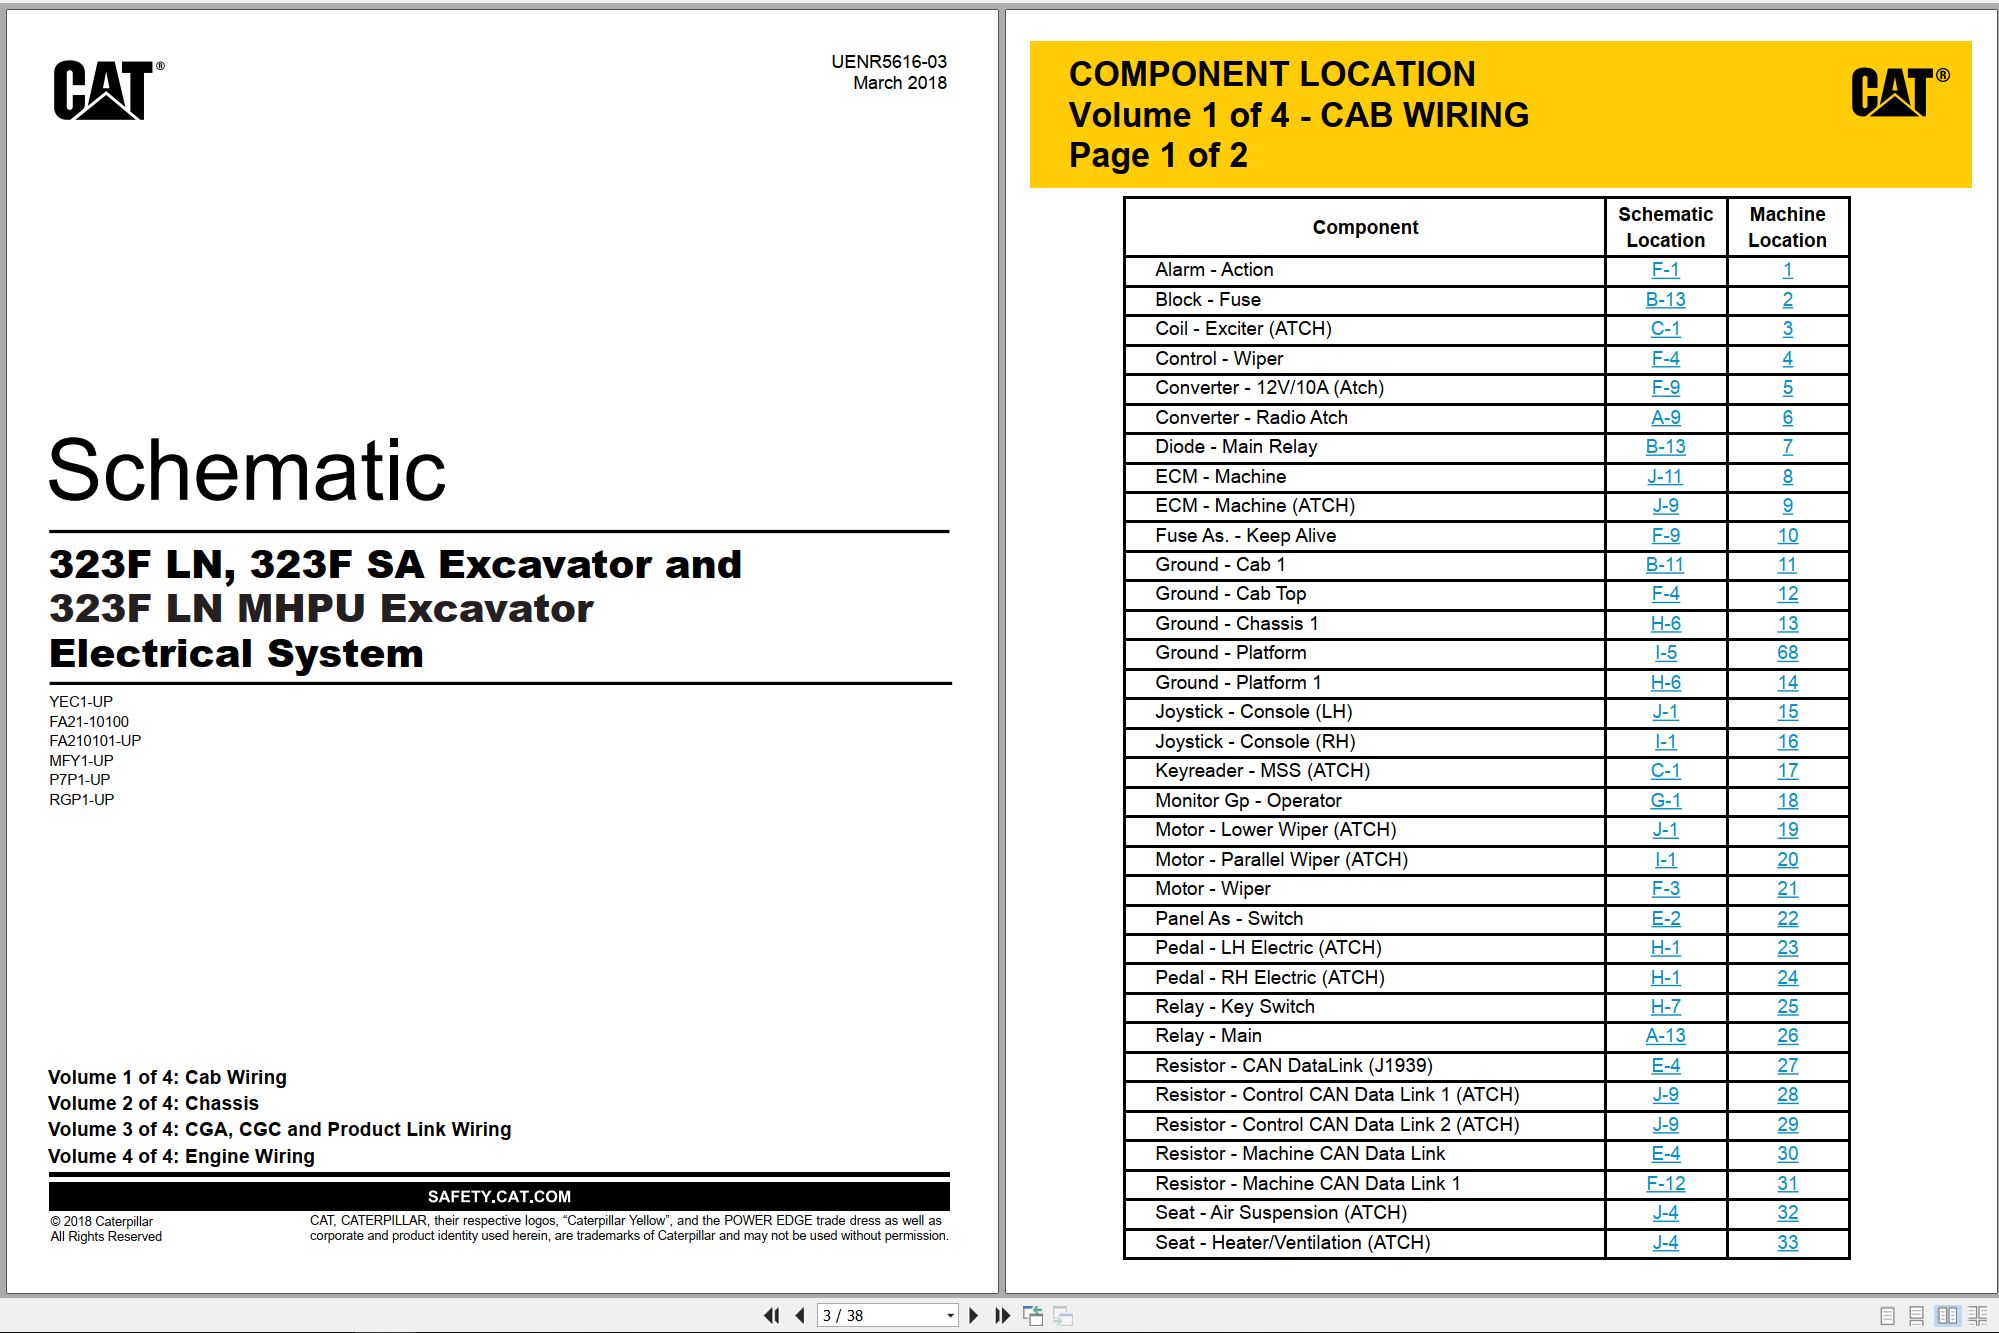The height and width of the screenshot is (1333, 1999).
Task: Open schematic location F-1 for Alarm - Action
Action: pyautogui.click(x=1665, y=270)
